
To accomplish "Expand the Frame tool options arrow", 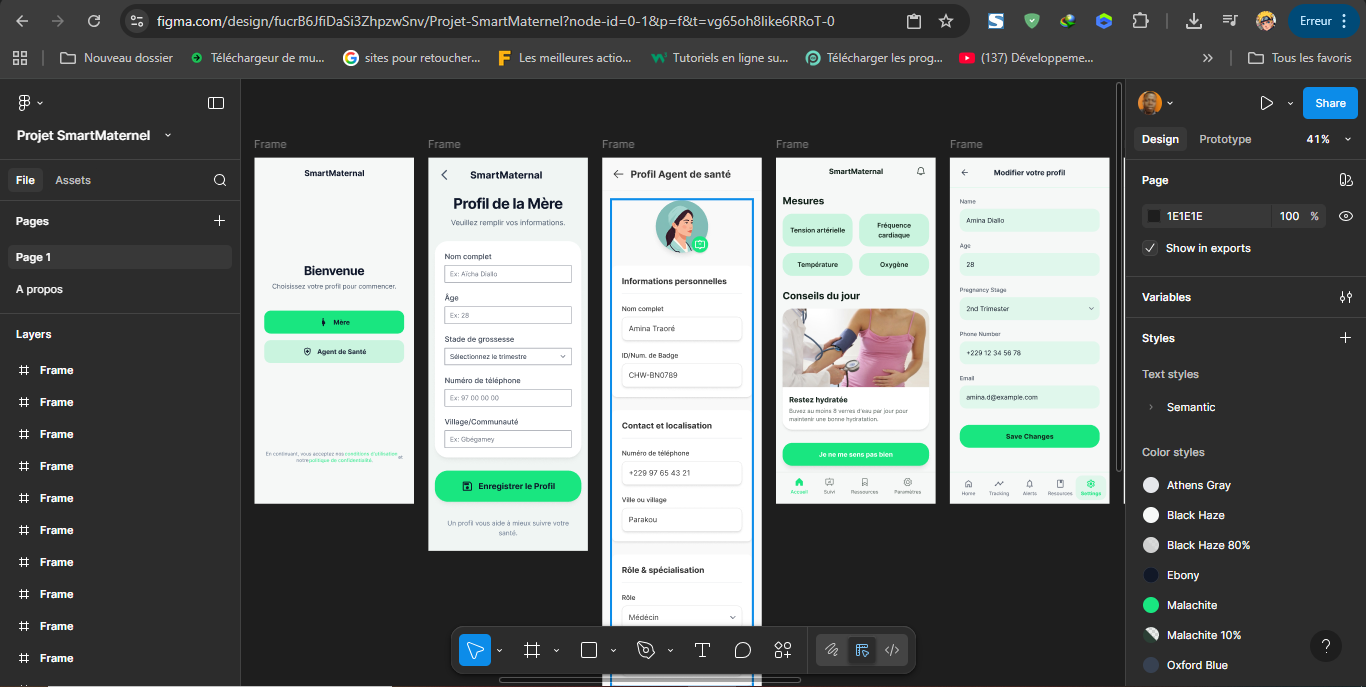I will pos(556,650).
